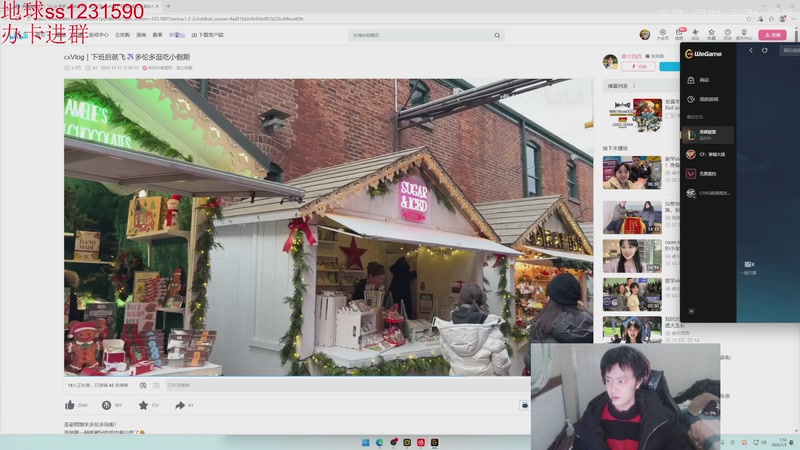This screenshot has height=450, width=800.
Task: Click the video title cAVlog text
Action: point(127,57)
